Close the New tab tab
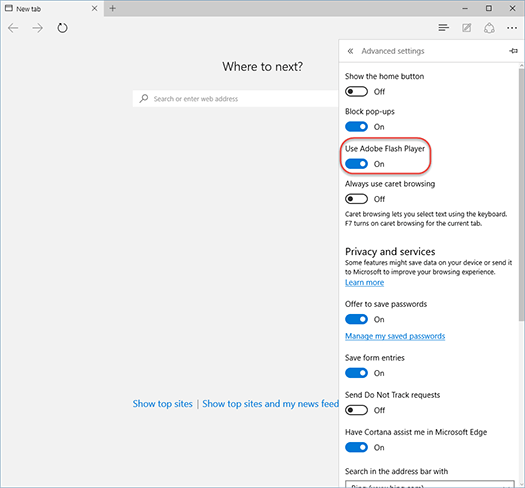The height and width of the screenshot is (488, 525). 94,8
